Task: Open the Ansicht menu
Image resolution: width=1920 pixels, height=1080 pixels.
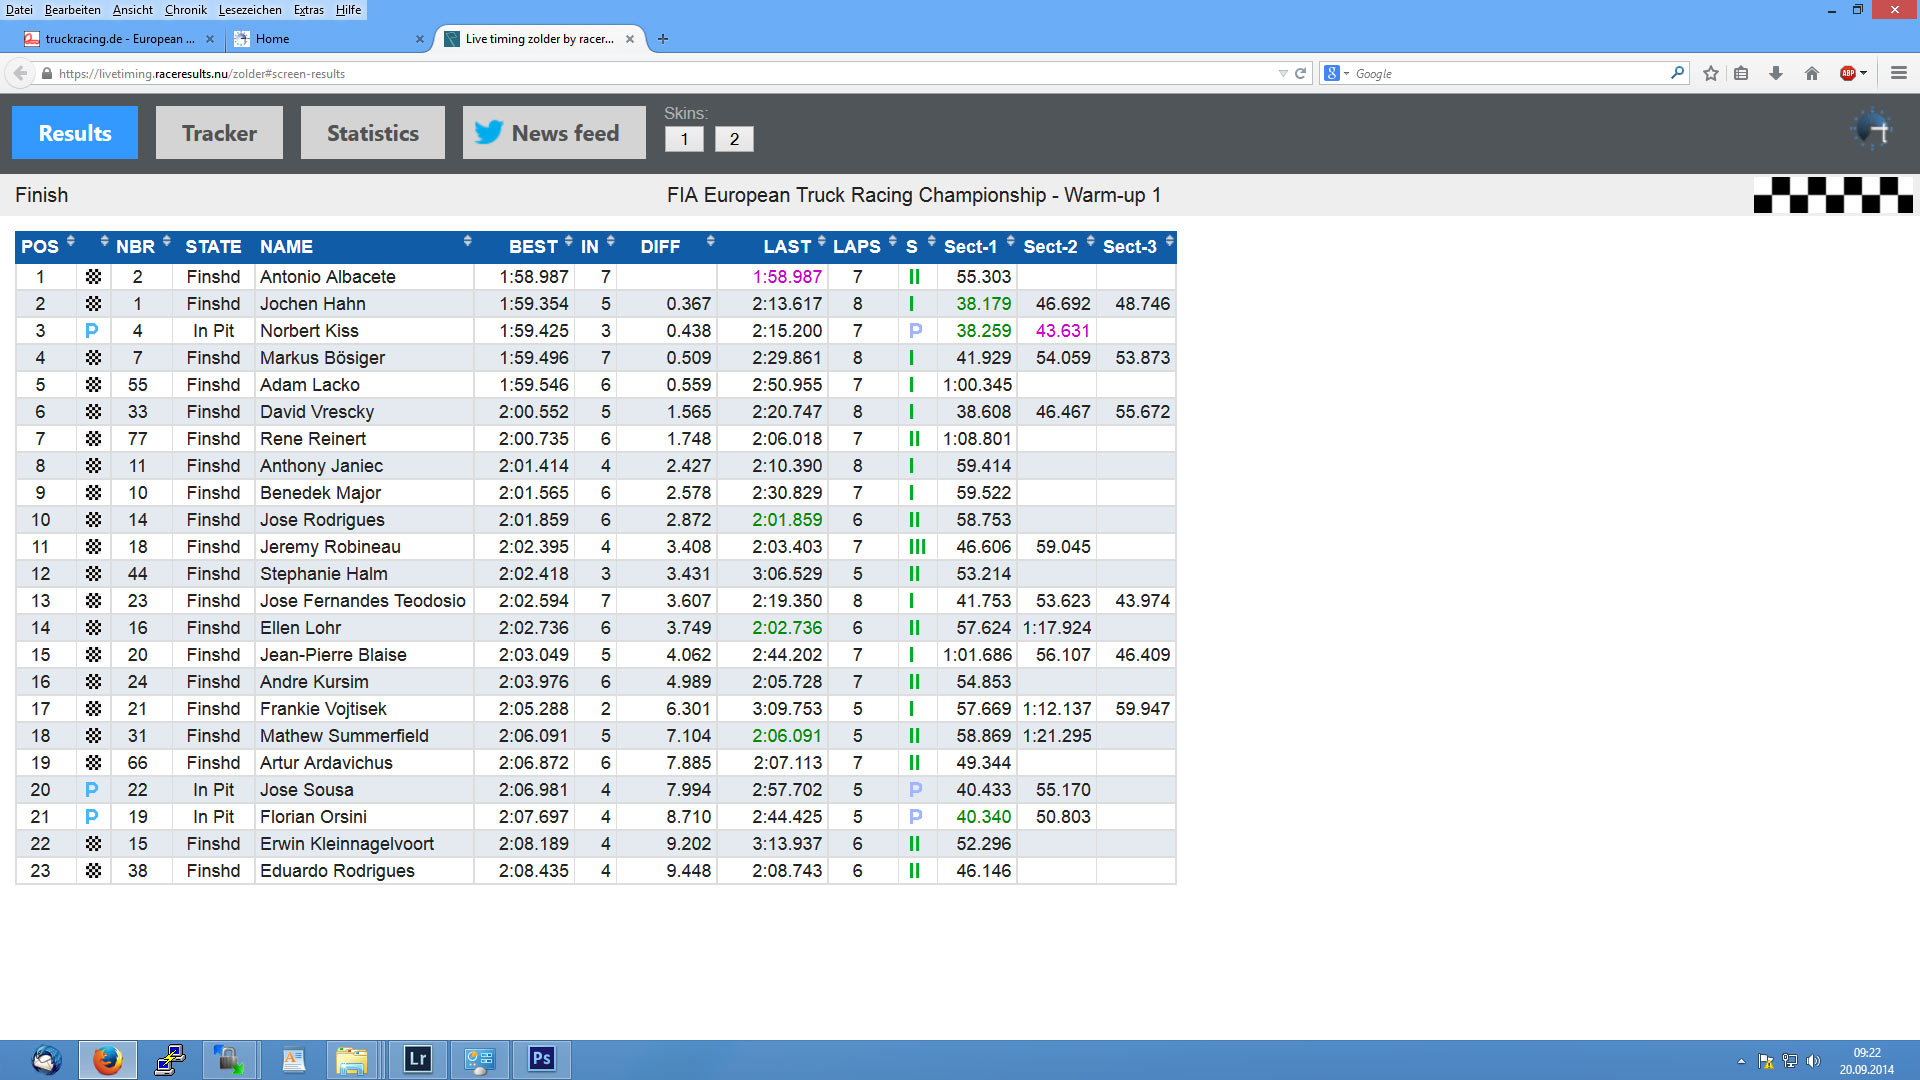Action: pos(133,10)
